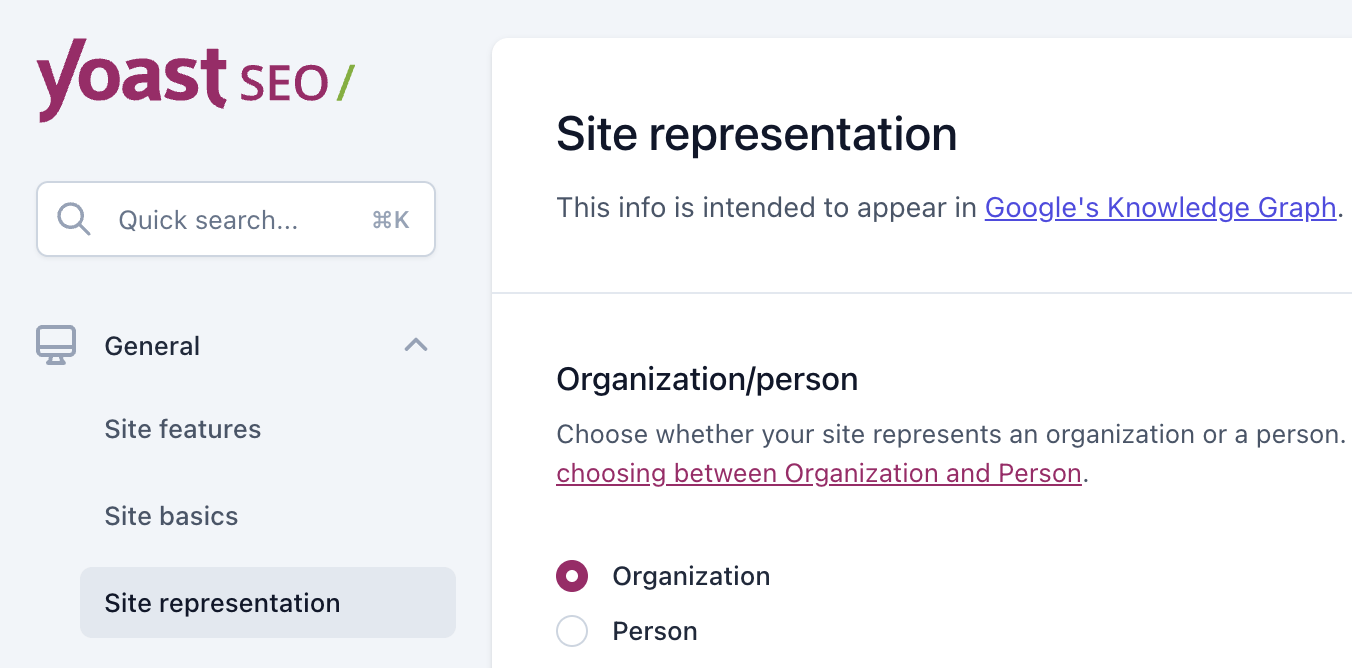This screenshot has height=668, width=1352.
Task: Follow the choosing between Organization and Person link
Action: pyautogui.click(x=818, y=473)
